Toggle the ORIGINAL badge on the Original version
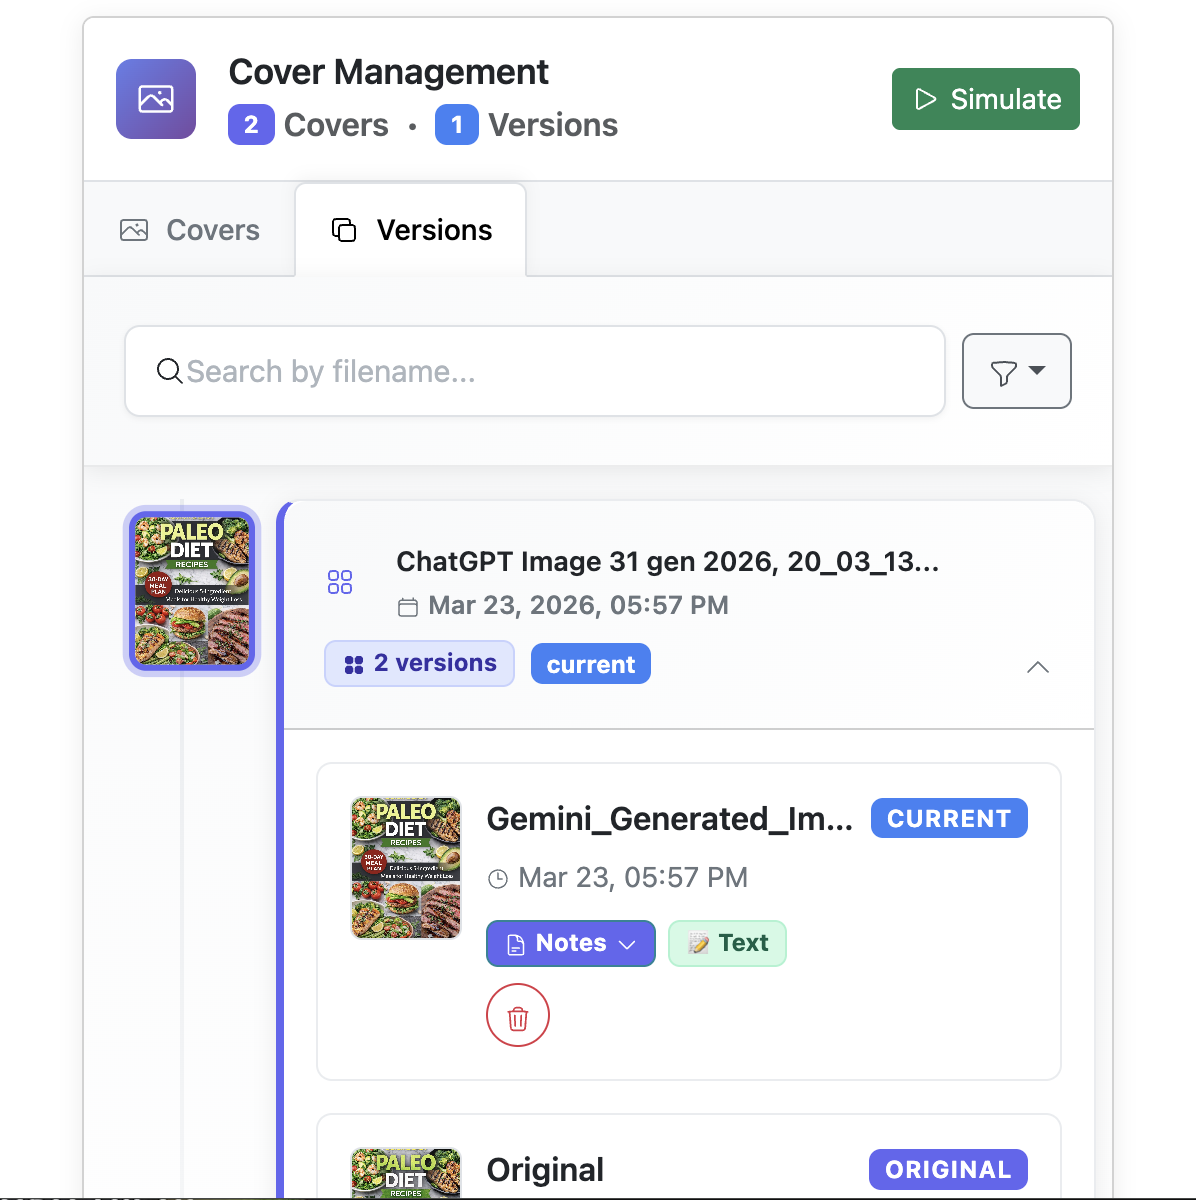Image resolution: width=1196 pixels, height=1200 pixels. pyautogui.click(x=947, y=1169)
